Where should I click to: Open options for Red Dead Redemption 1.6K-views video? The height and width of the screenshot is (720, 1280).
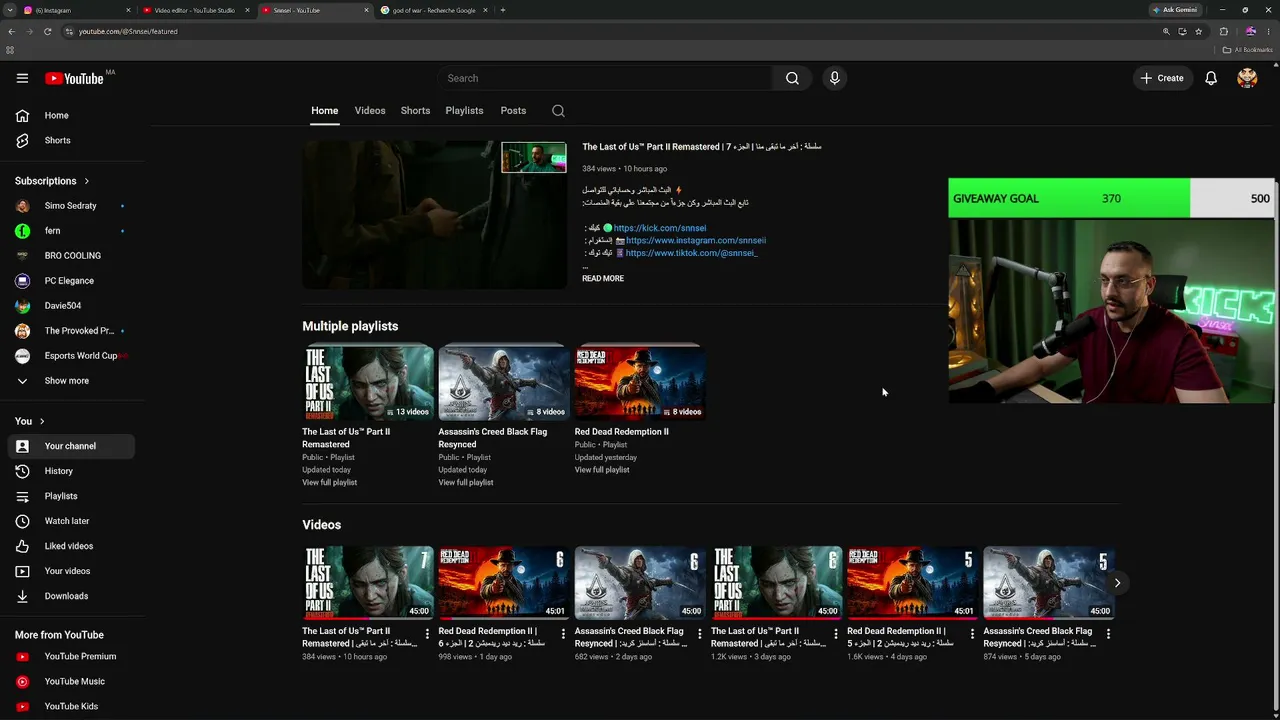tap(972, 634)
